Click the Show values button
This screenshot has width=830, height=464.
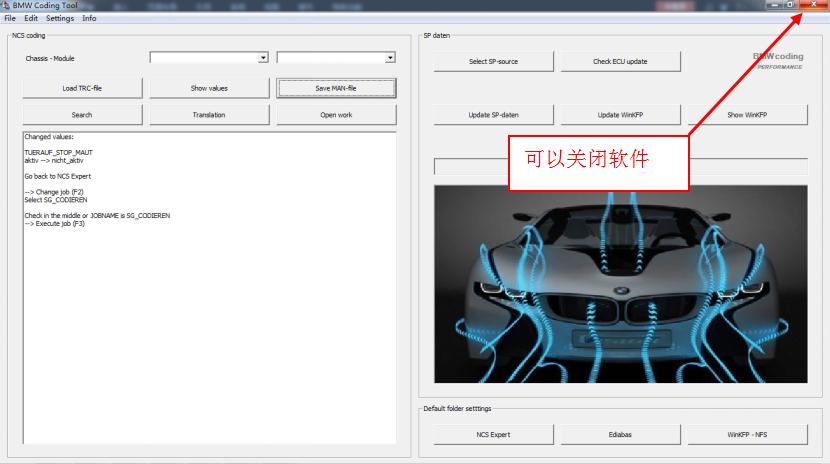209,88
